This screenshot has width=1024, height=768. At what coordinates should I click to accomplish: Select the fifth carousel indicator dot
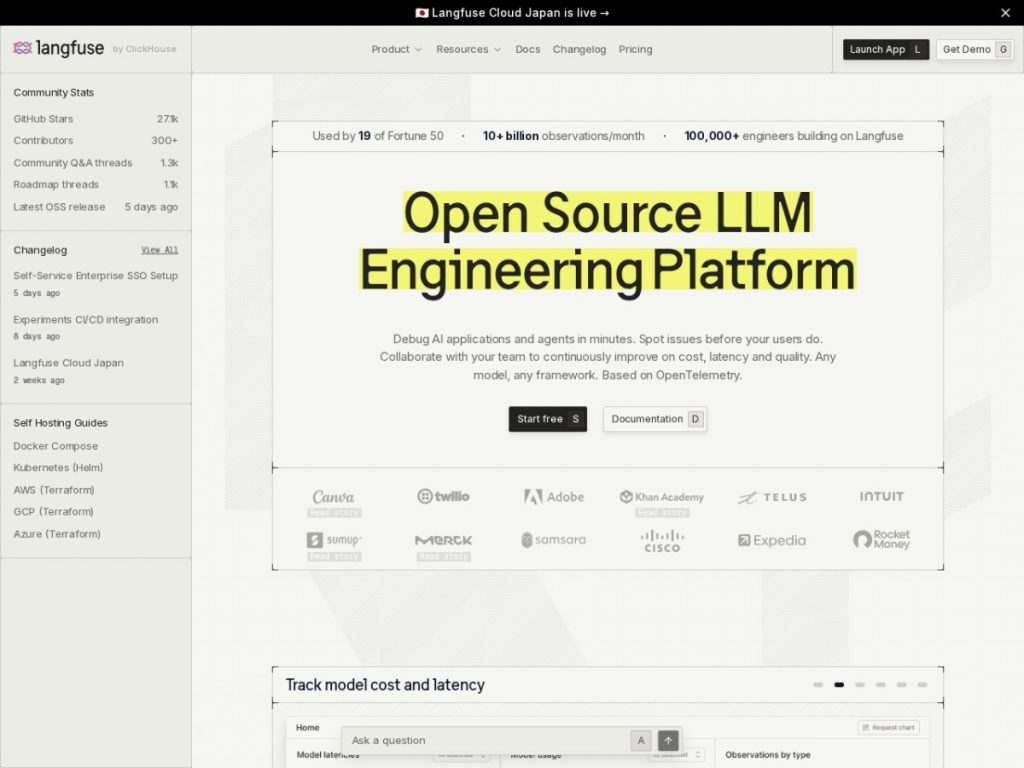(x=901, y=684)
